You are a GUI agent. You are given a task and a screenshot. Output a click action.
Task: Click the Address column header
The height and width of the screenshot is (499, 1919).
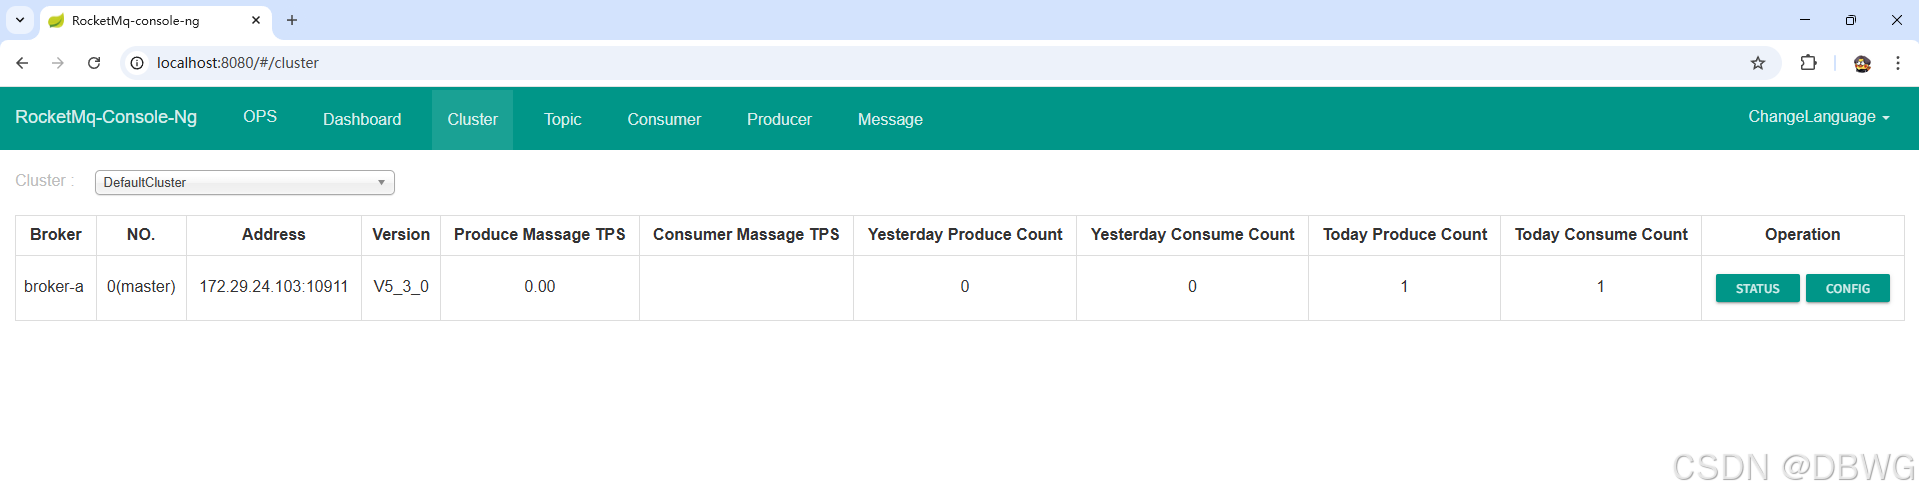coord(274,235)
